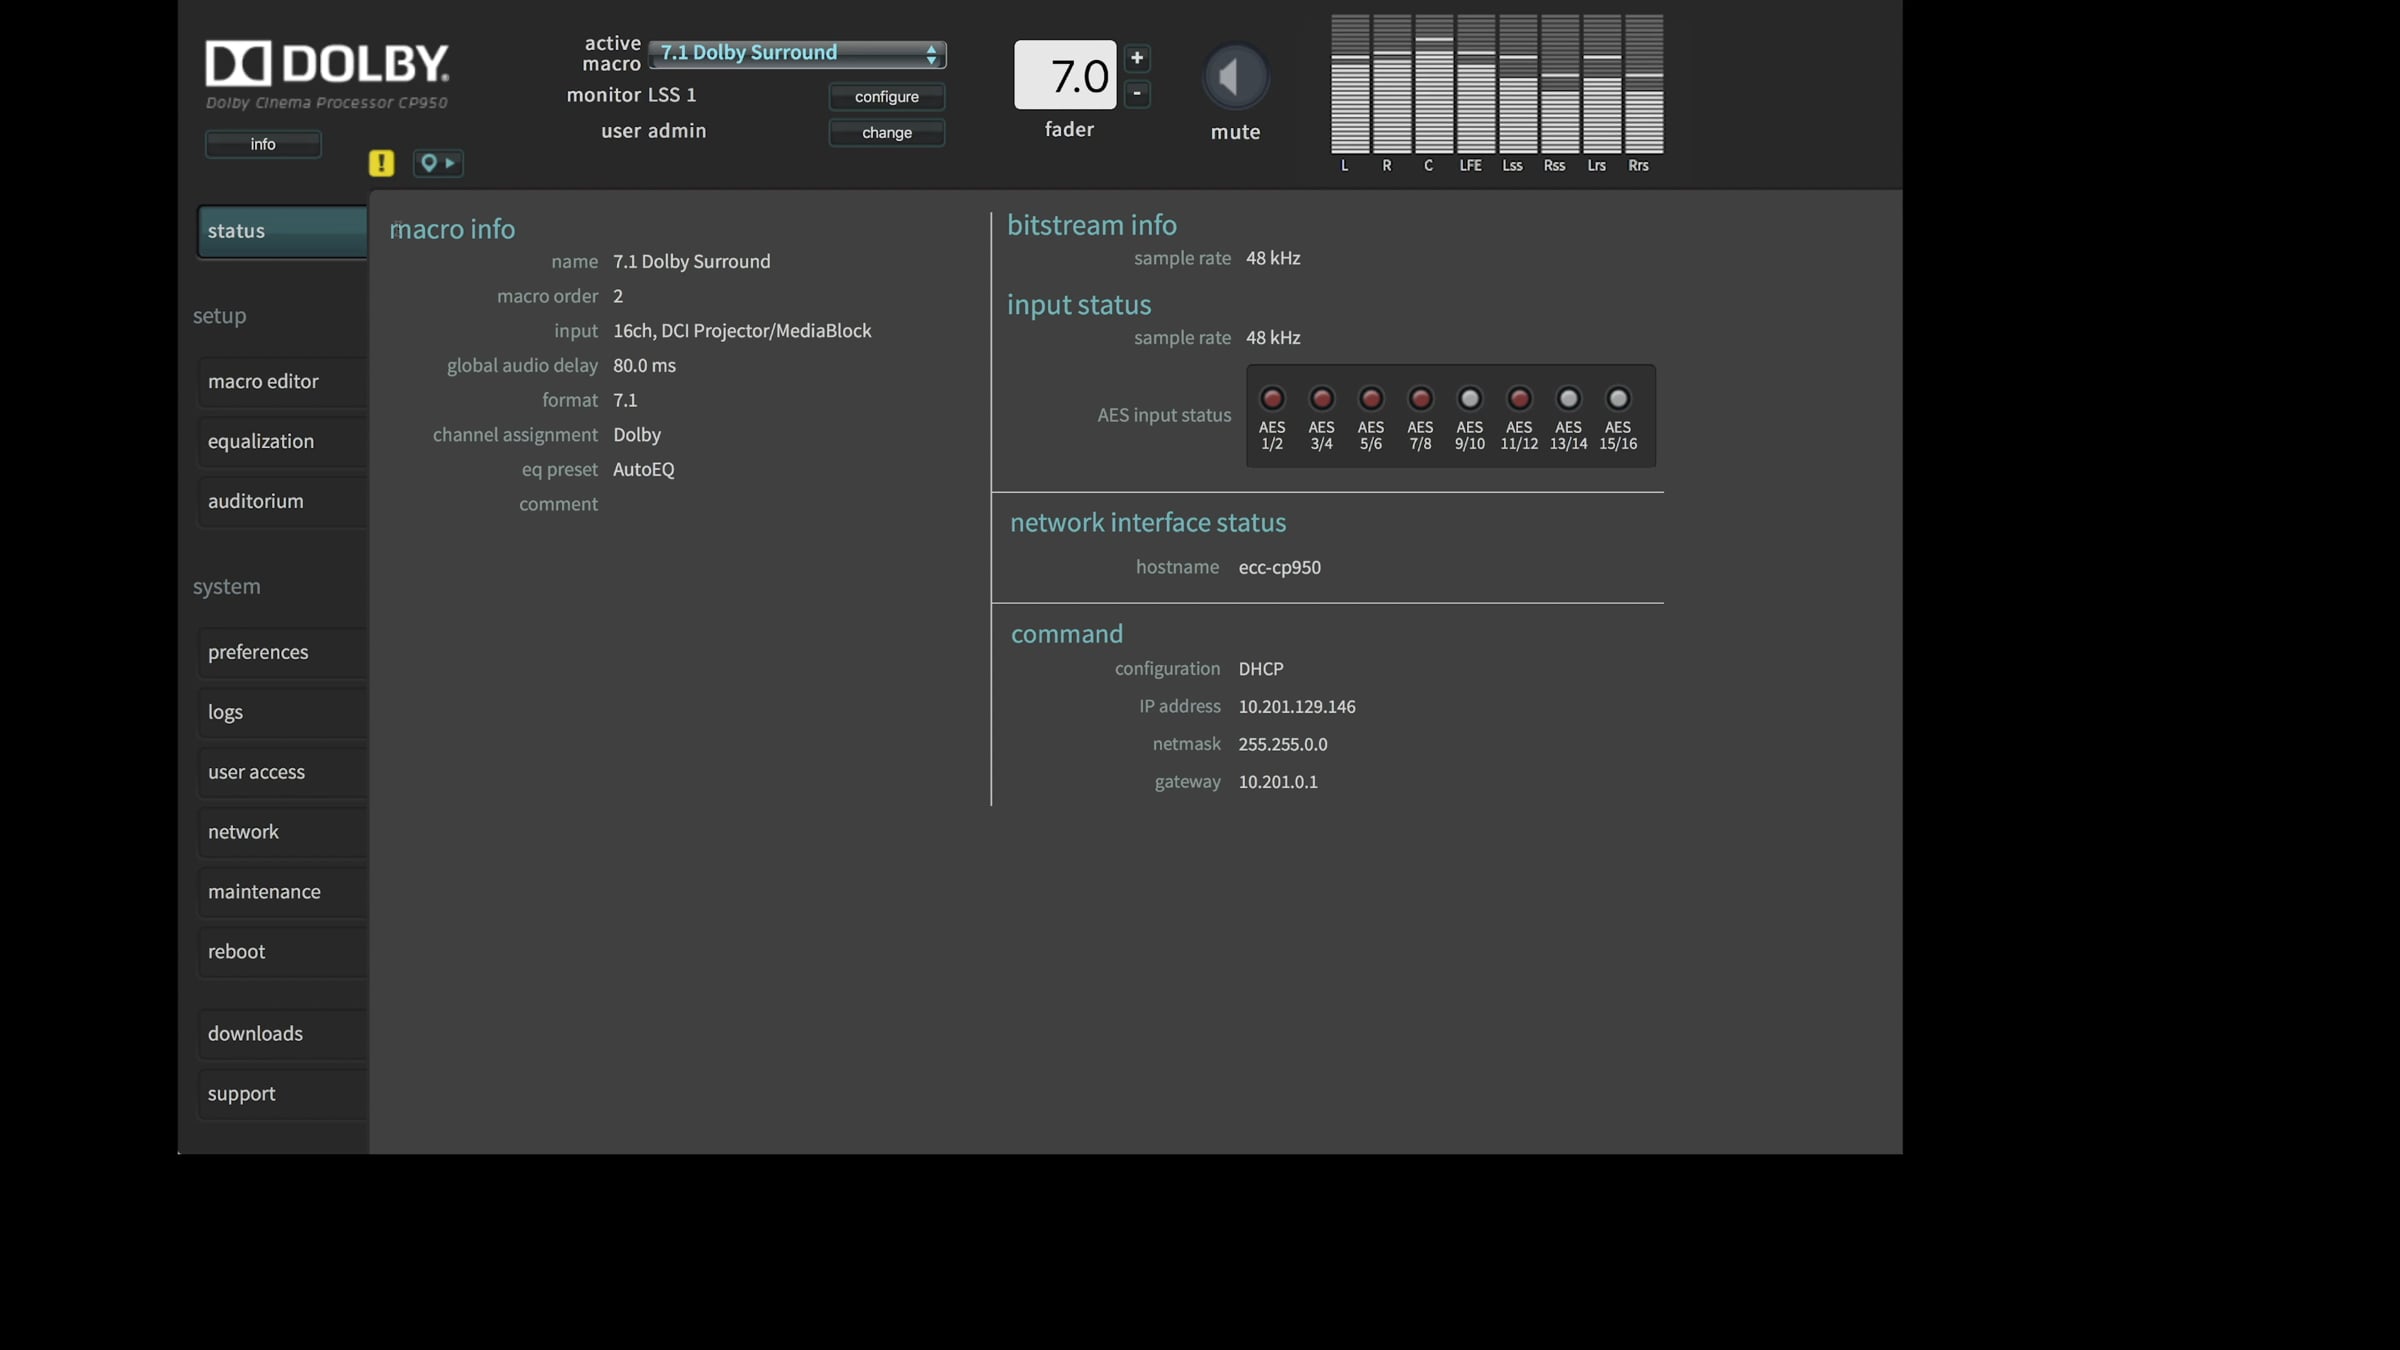Go to the equalization page
This screenshot has height=1350, width=2400.
pos(283,441)
